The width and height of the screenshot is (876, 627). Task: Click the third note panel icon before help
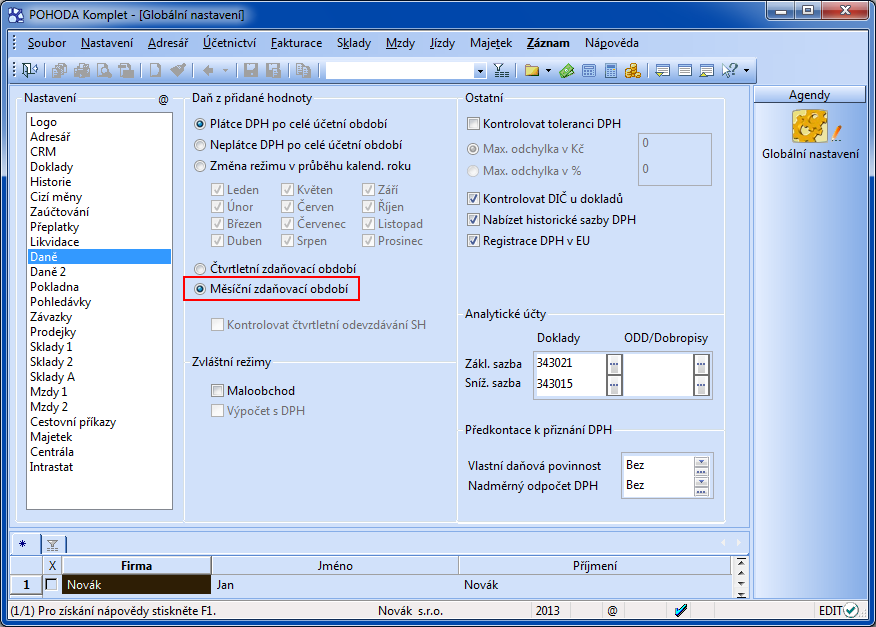coord(707,70)
